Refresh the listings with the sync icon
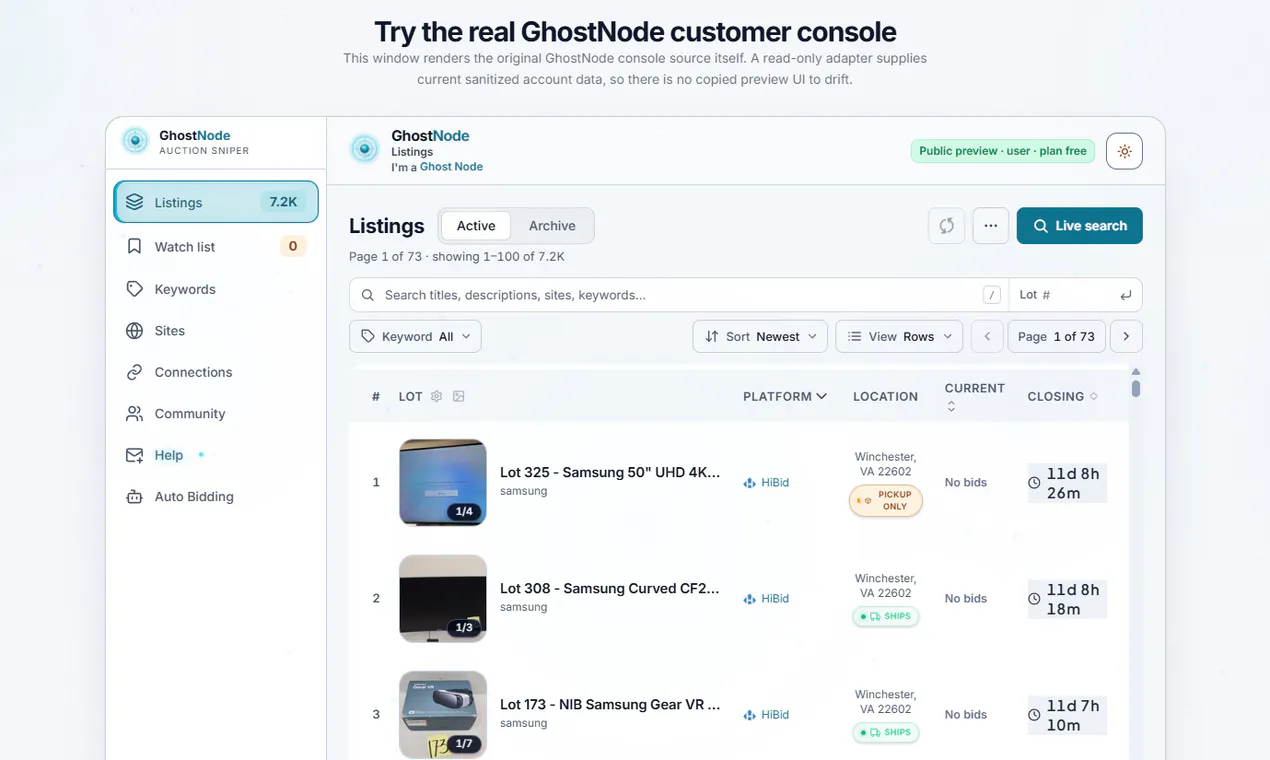 [x=946, y=225]
